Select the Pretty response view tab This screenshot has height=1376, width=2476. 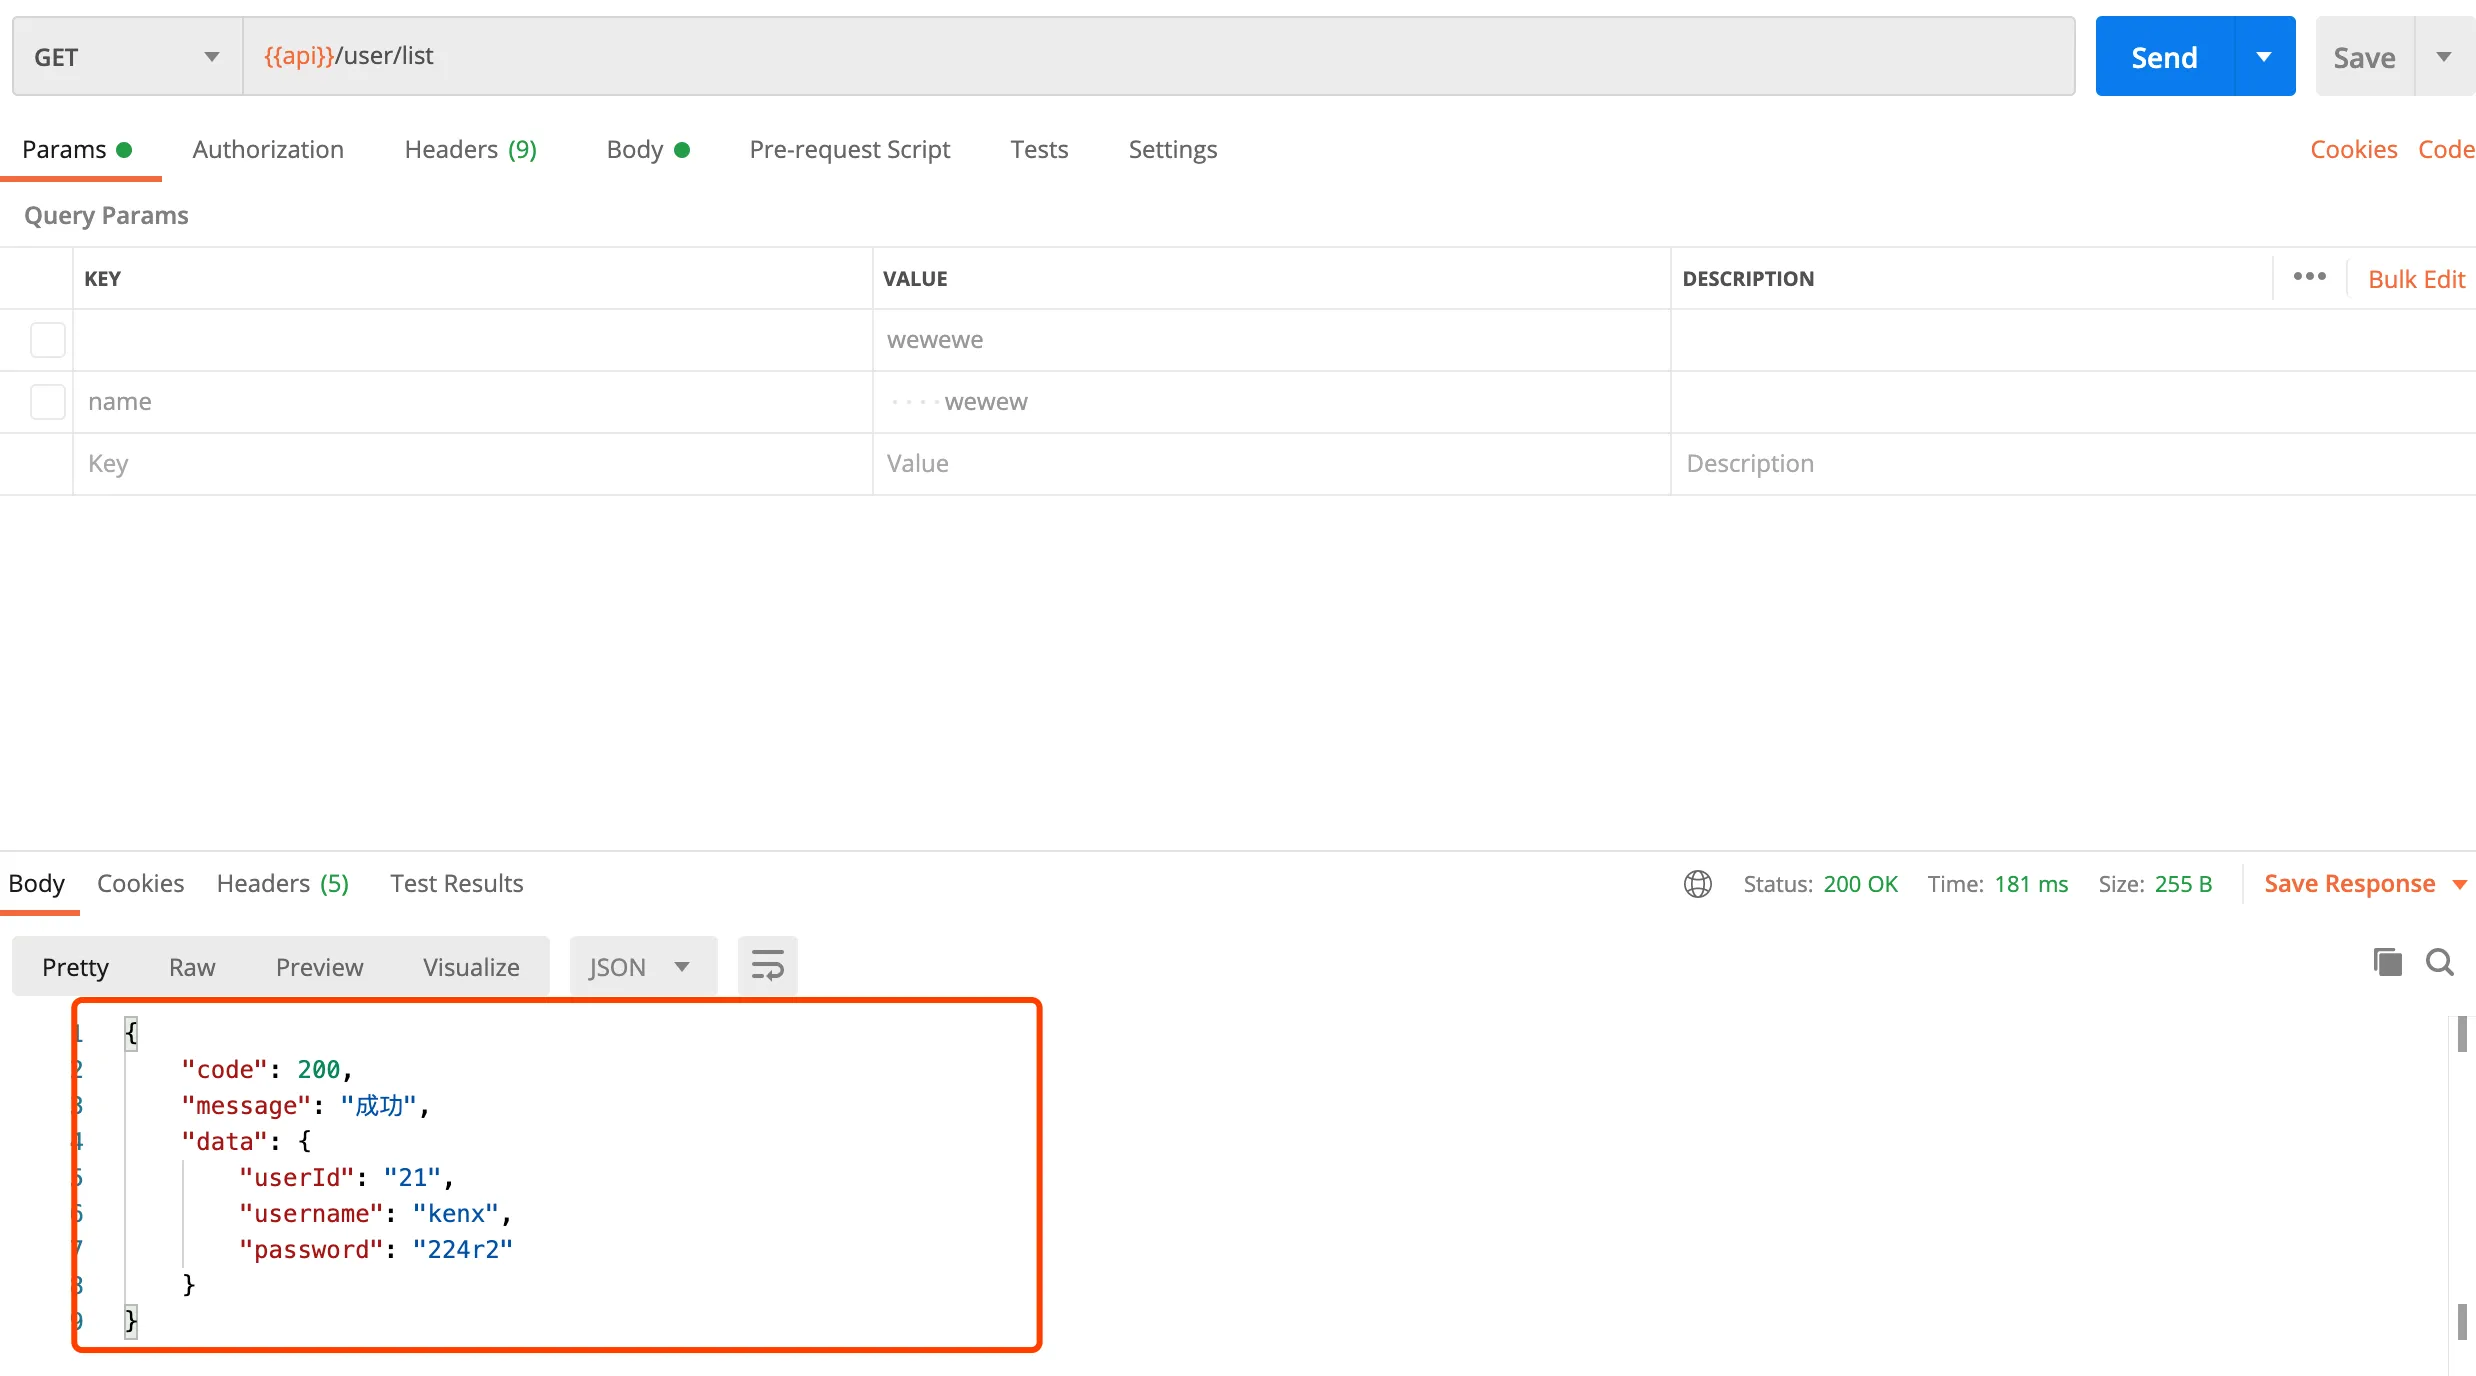75,966
